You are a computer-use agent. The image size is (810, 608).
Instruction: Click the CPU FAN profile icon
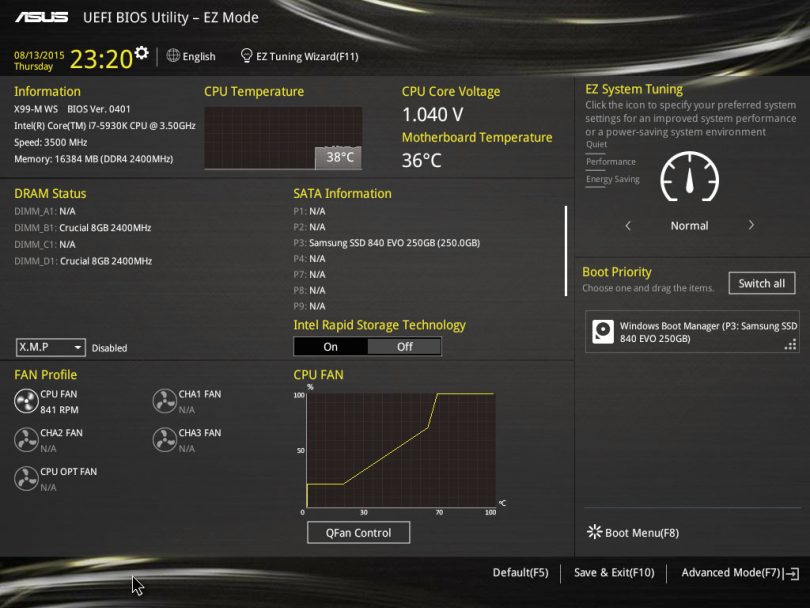click(x=26, y=401)
